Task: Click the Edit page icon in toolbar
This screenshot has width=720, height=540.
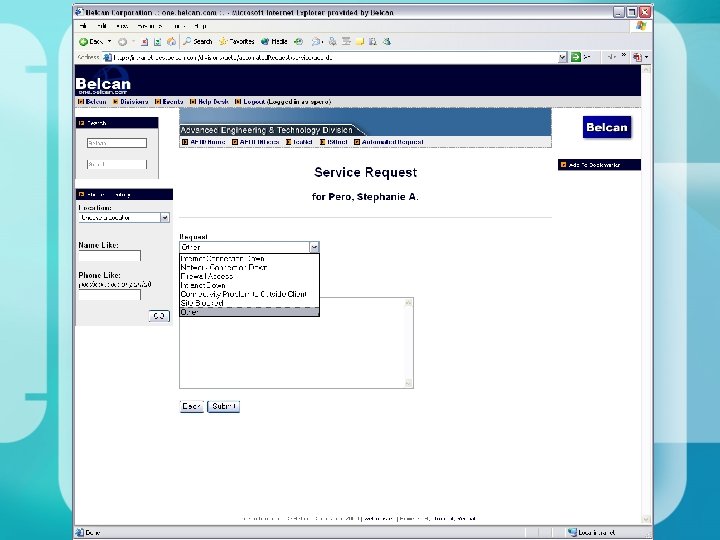Action: (x=346, y=42)
